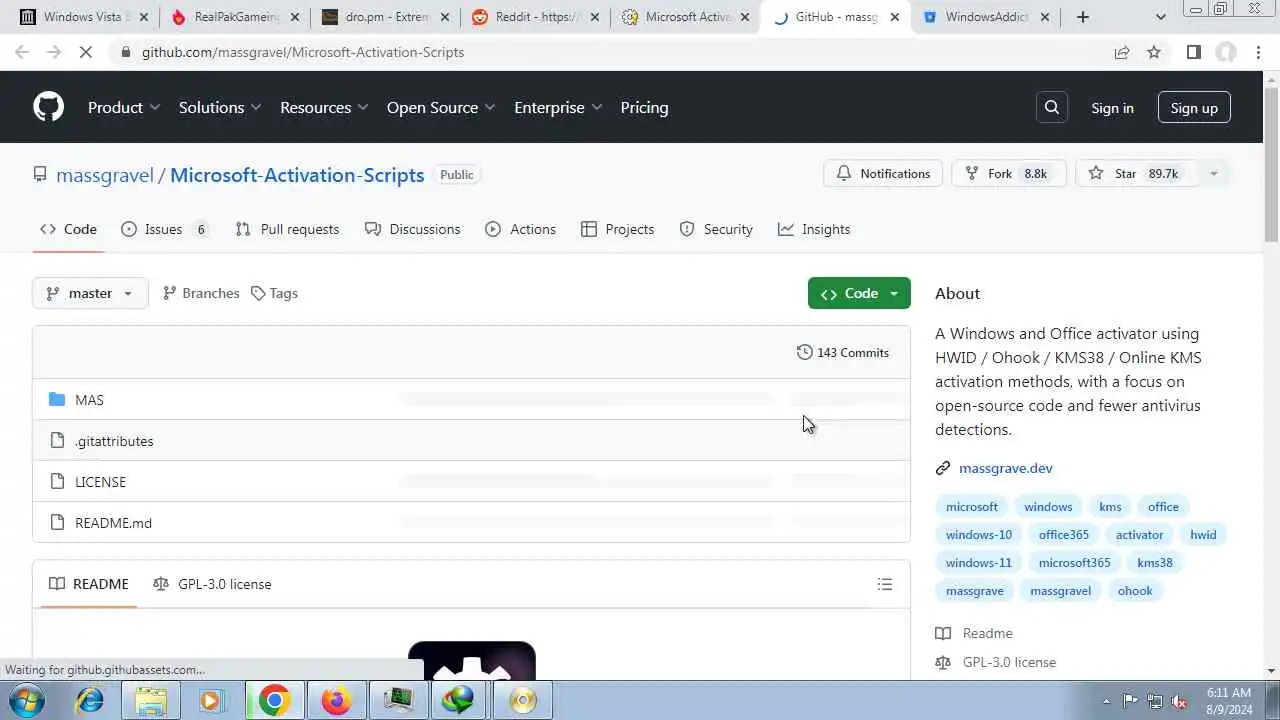Share this page using the share icon
Viewport: 1280px width, 720px height.
(x=1122, y=52)
